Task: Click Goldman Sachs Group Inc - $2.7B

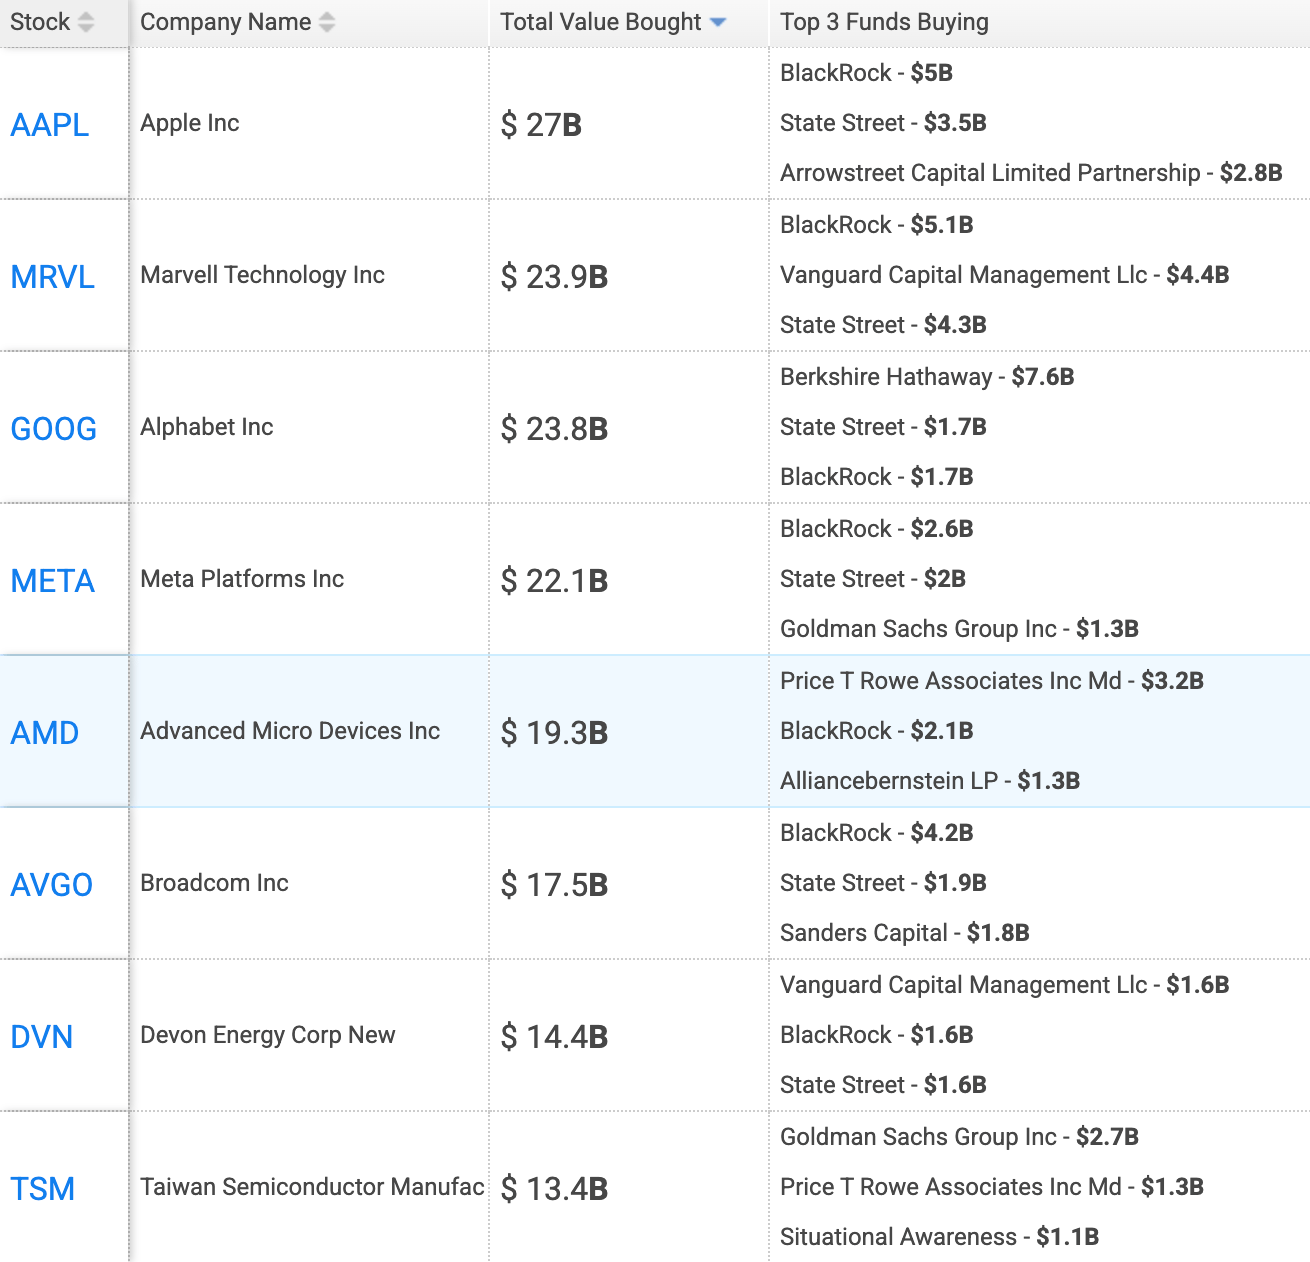Action: tap(959, 1137)
